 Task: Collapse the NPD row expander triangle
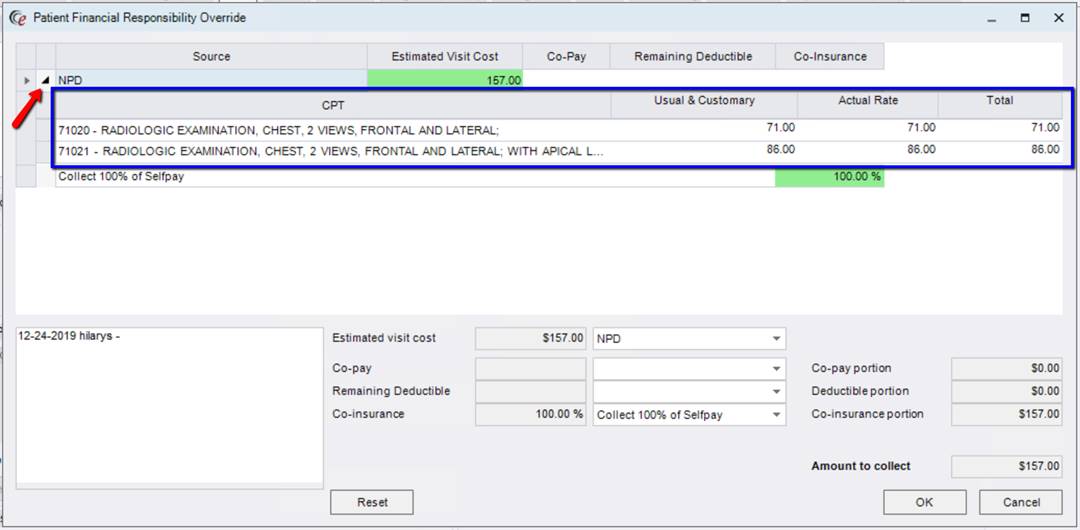pyautogui.click(x=45, y=80)
